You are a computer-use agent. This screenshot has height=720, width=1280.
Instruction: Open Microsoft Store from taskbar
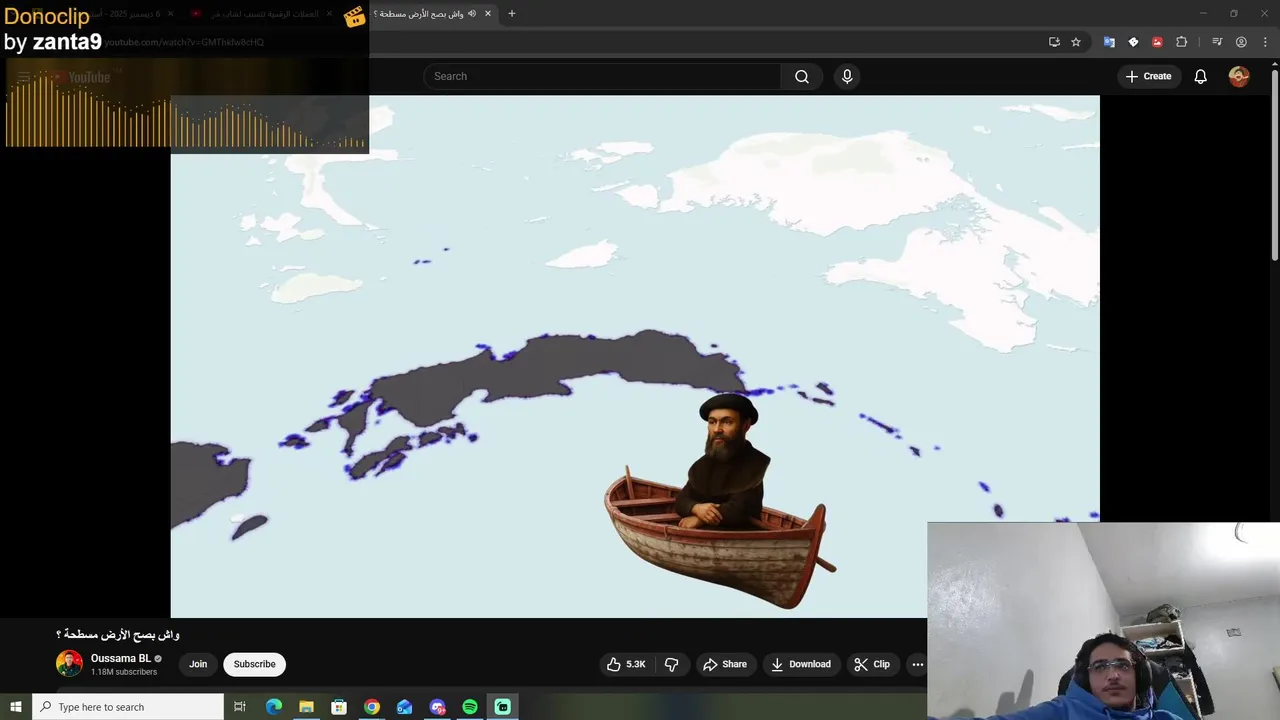(339, 707)
